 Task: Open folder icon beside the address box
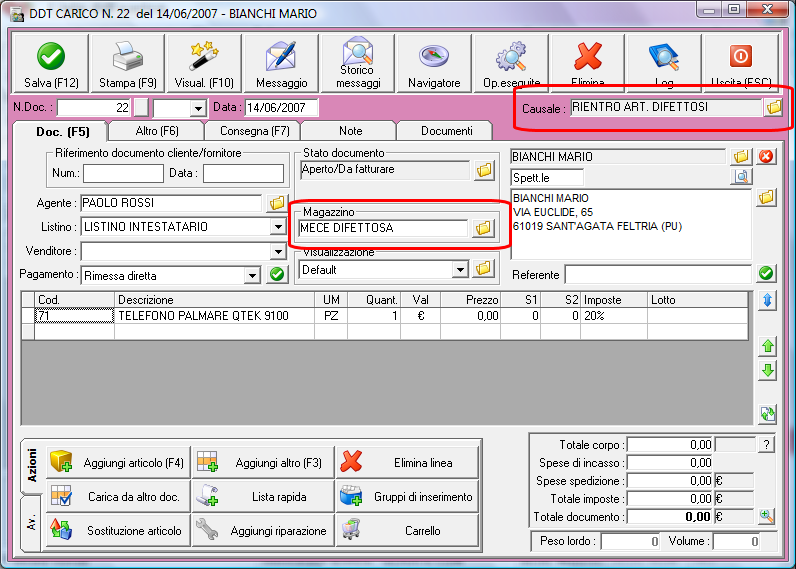tap(766, 197)
